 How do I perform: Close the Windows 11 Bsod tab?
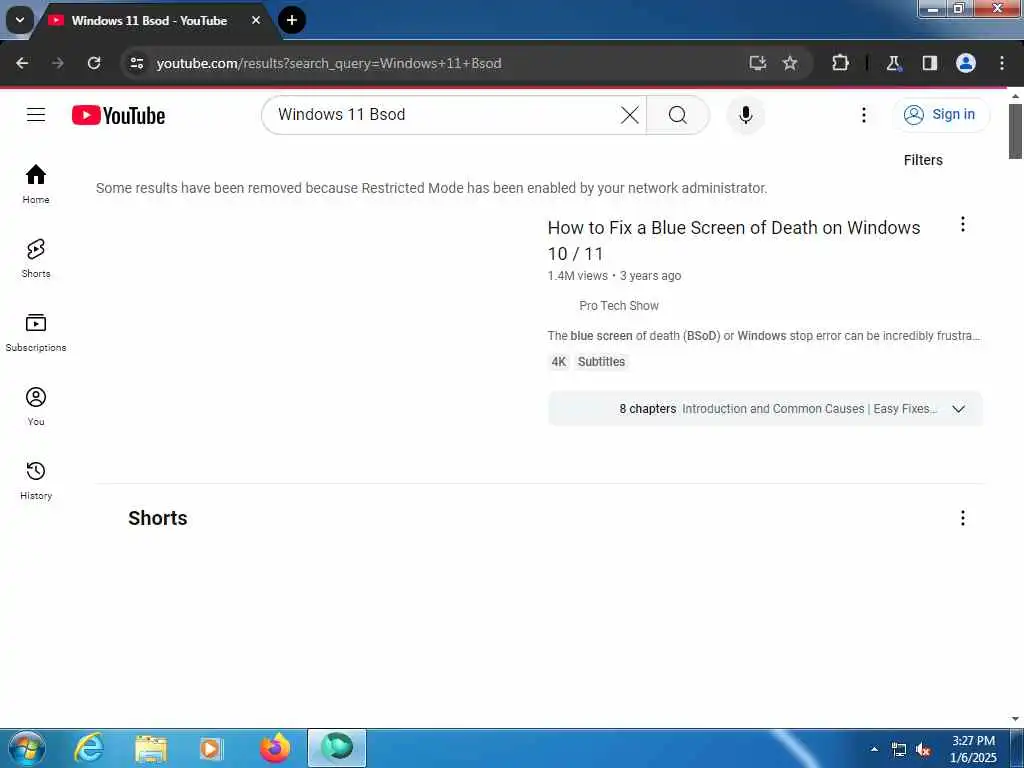coord(256,20)
